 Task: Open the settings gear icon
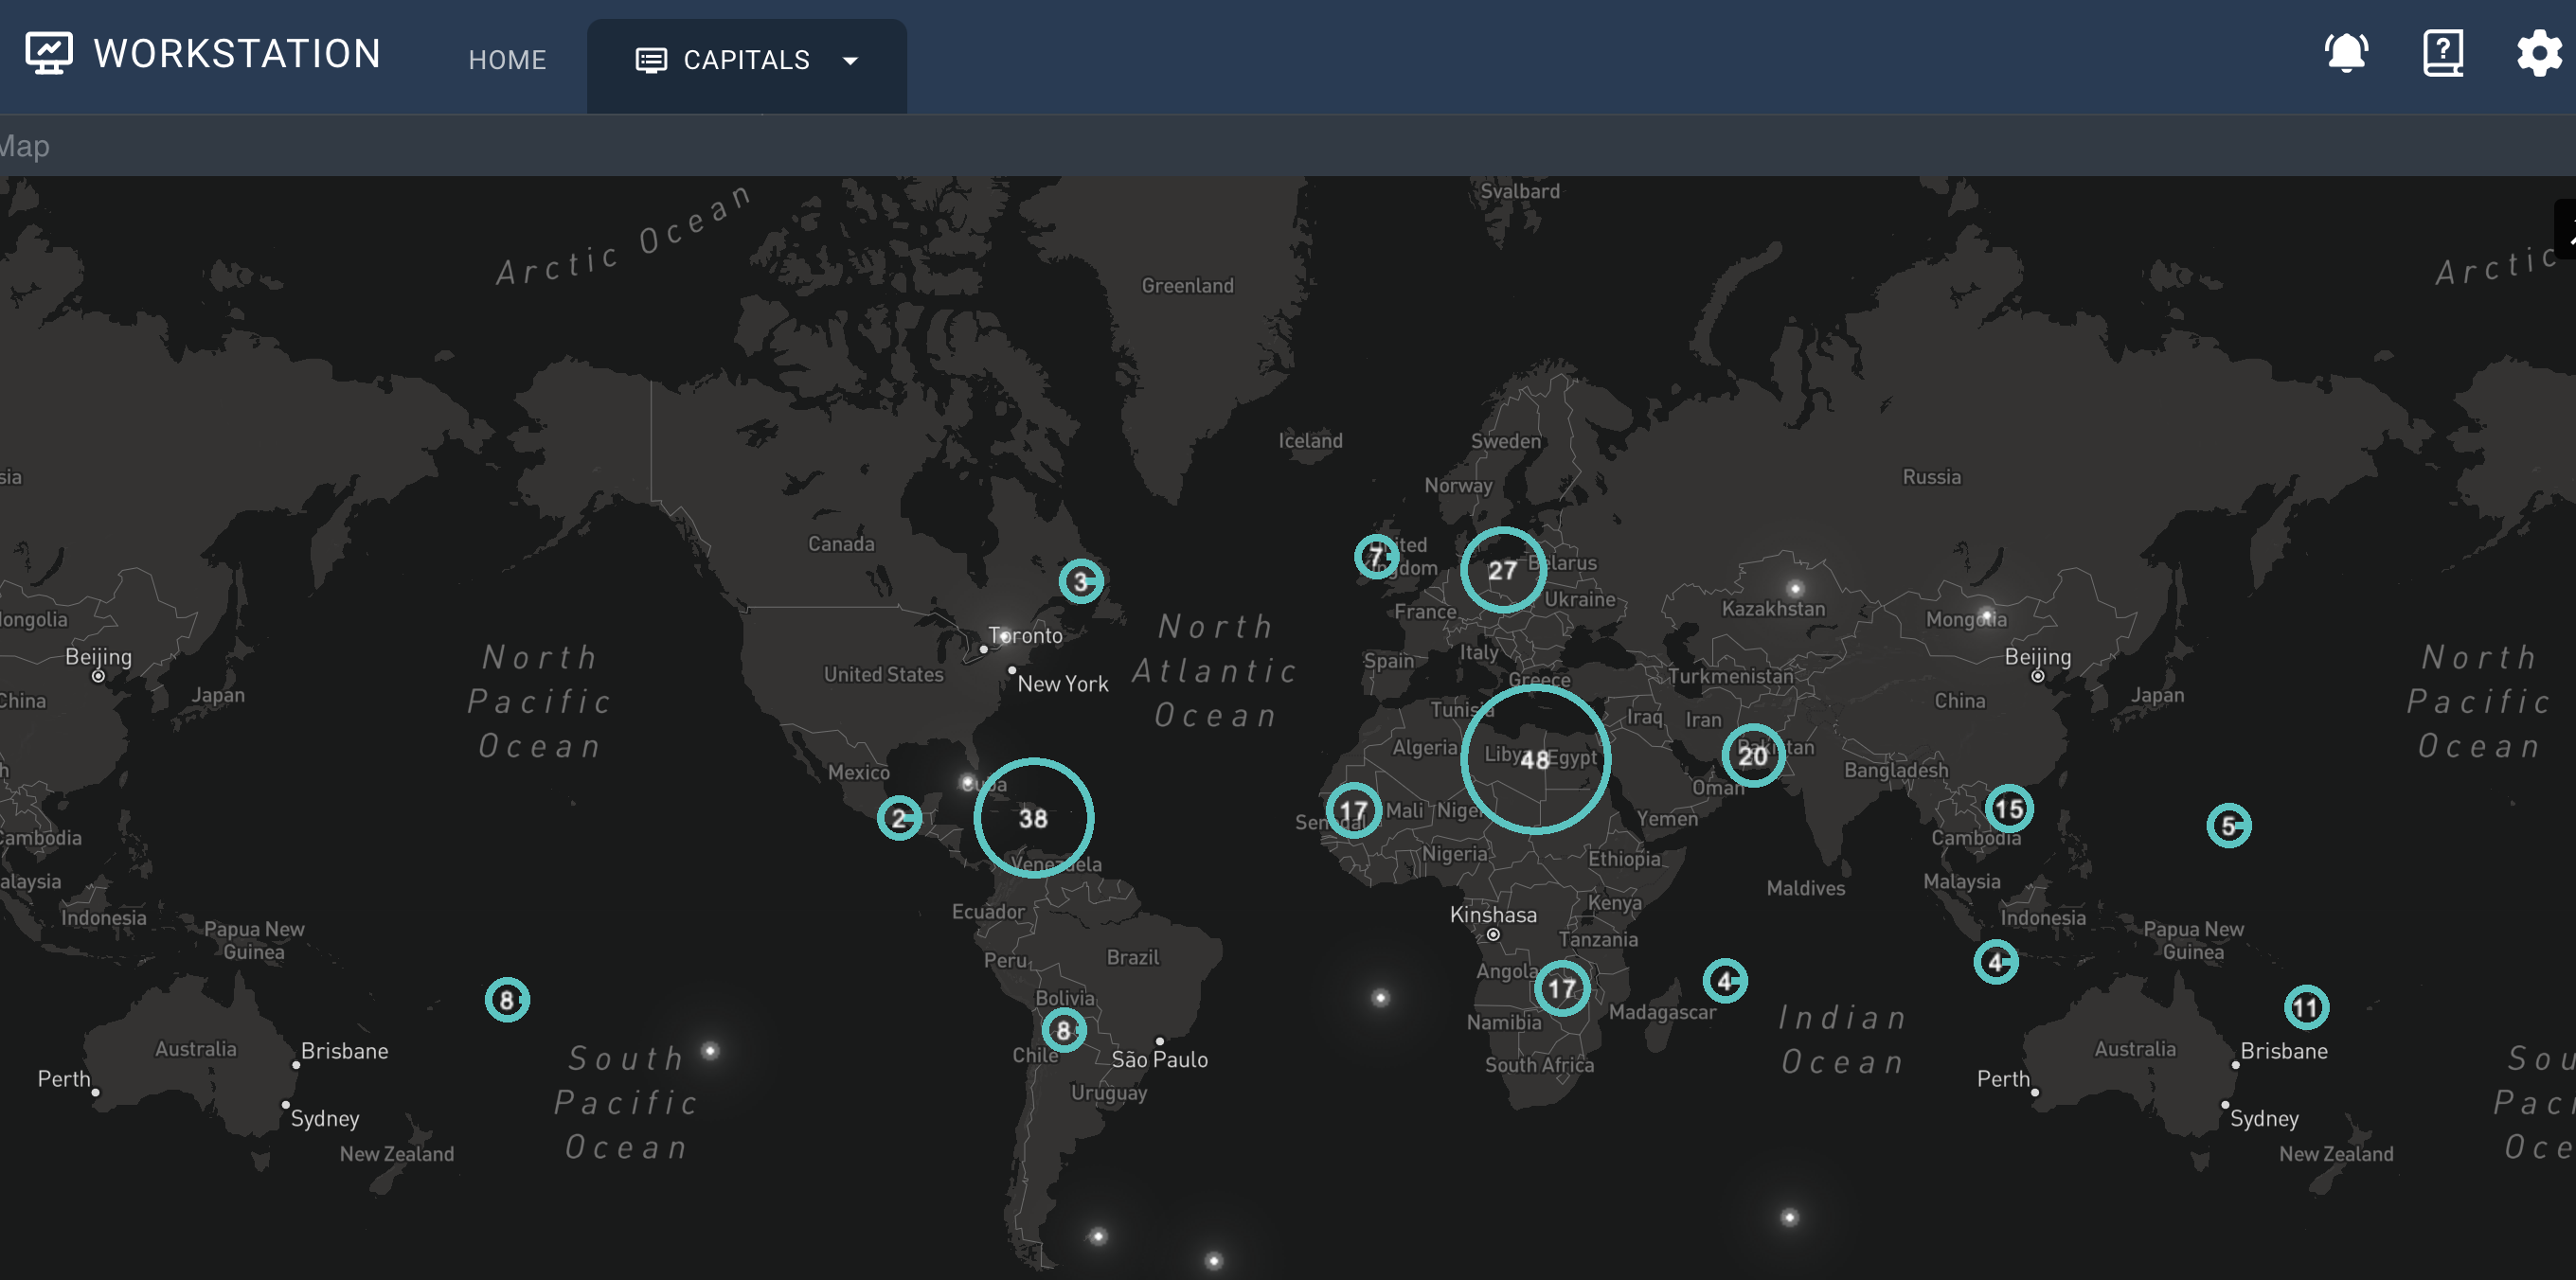click(x=2538, y=53)
